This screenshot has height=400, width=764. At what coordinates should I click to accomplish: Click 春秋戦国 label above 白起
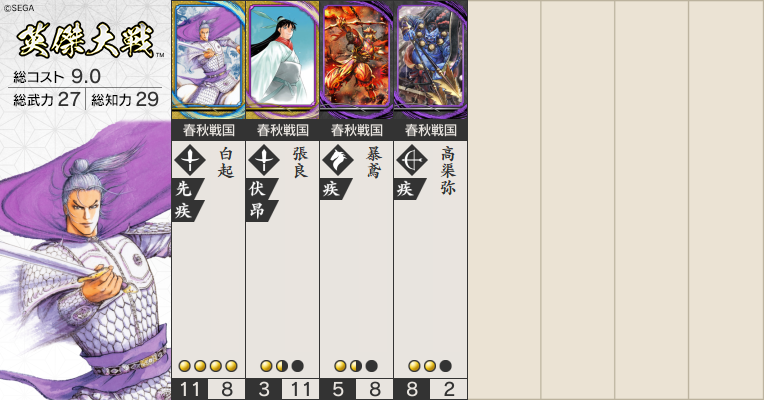(209, 130)
